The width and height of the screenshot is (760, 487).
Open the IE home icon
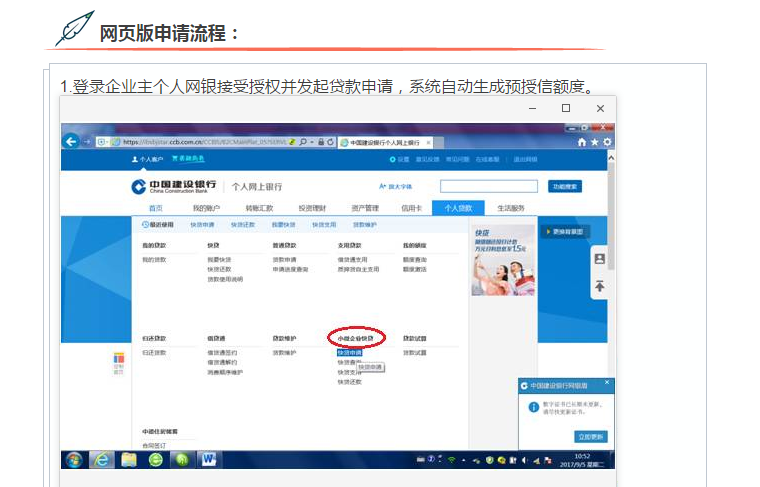[x=582, y=142]
